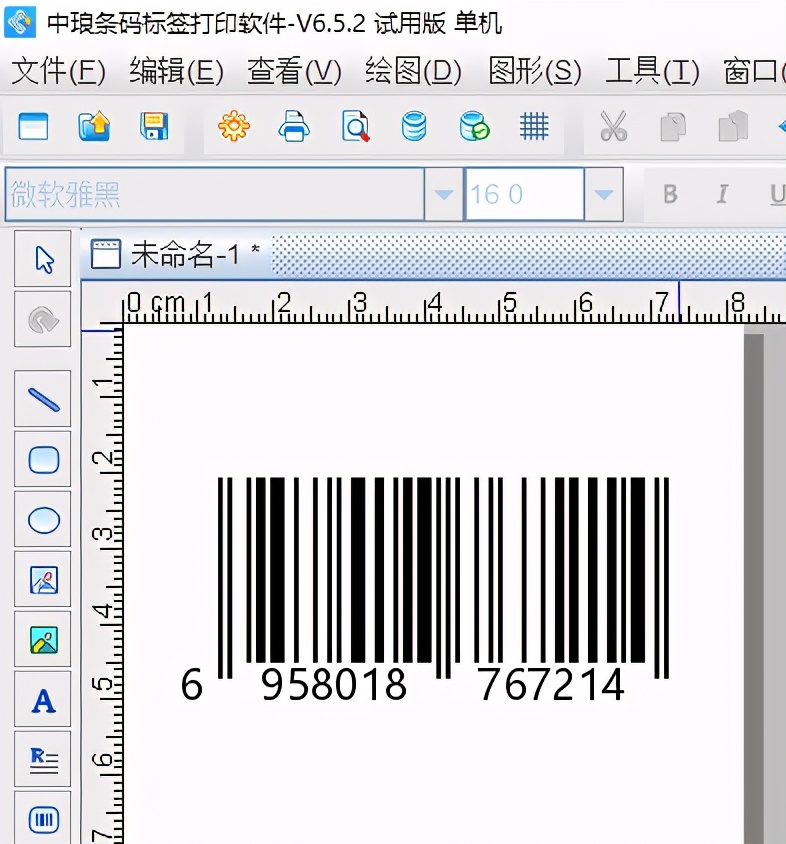Select the vector image insert tool
Screen dimensions: 786x844
(x=43, y=580)
